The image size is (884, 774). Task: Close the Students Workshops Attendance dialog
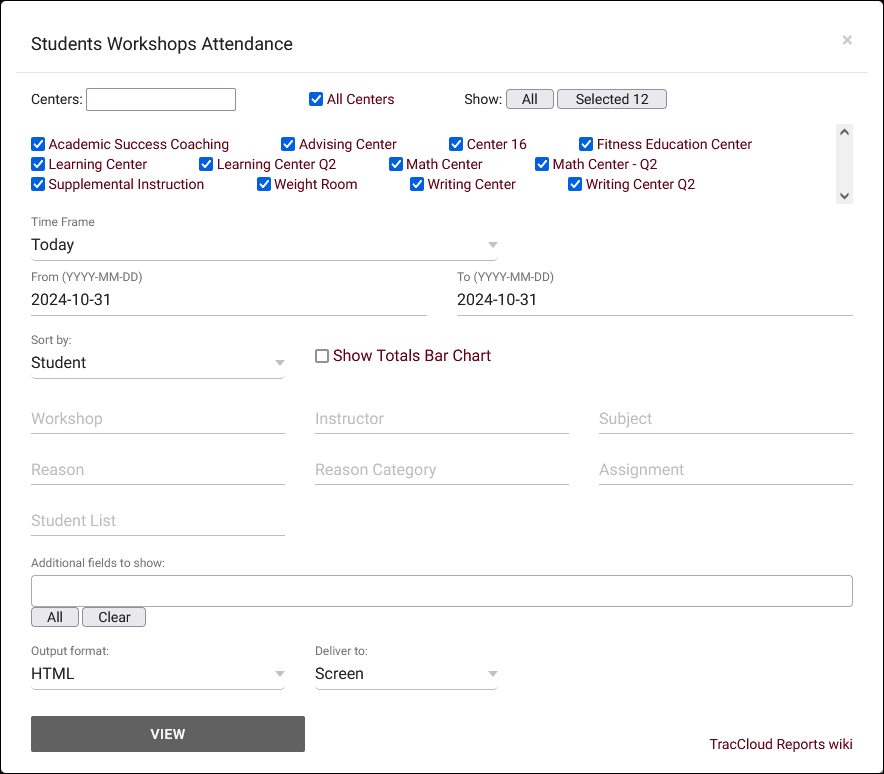(847, 40)
